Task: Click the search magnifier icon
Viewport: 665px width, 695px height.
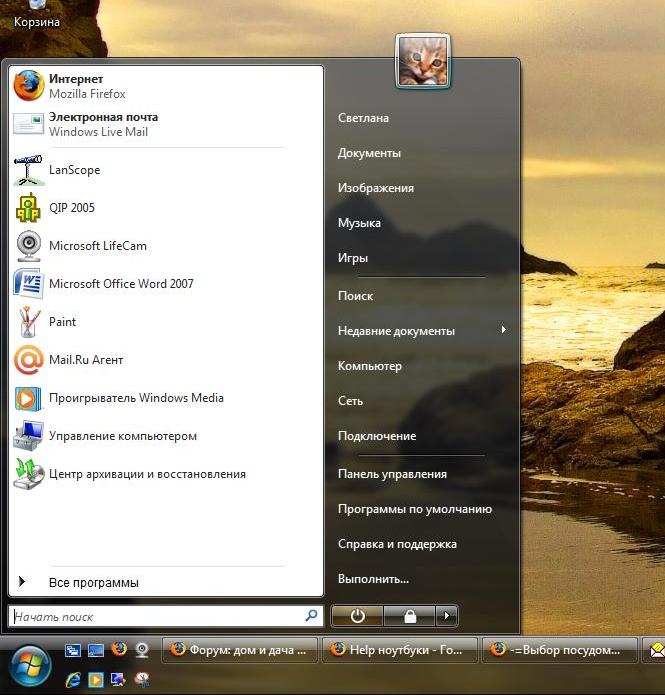Action: click(x=312, y=615)
